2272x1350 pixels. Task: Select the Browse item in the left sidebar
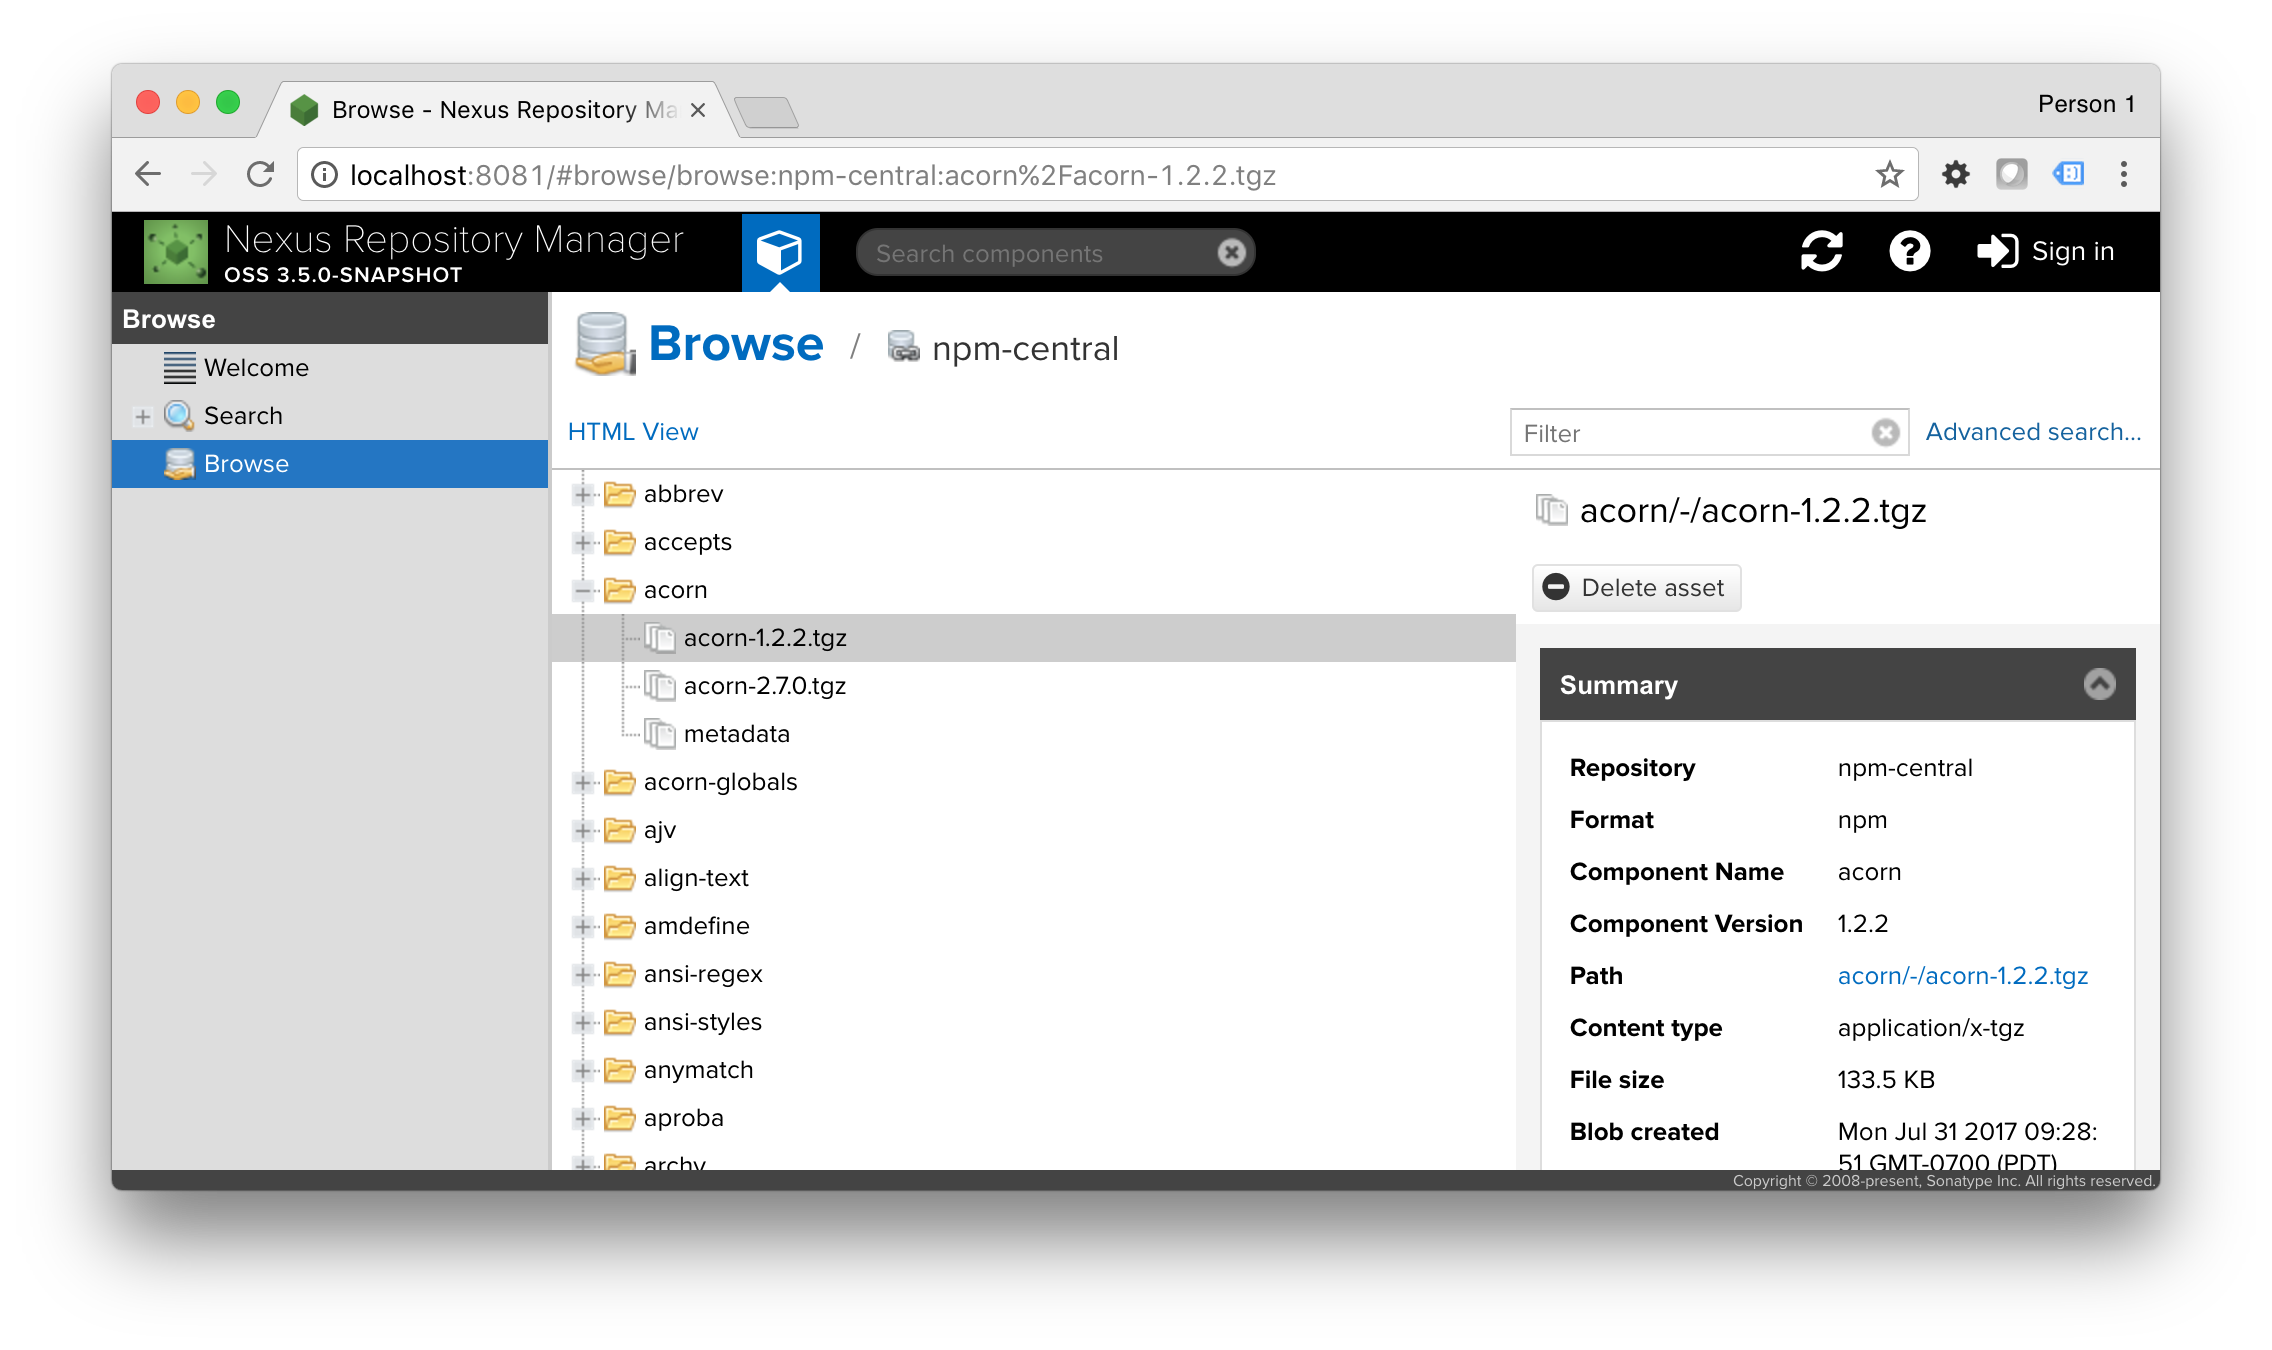tap(246, 464)
